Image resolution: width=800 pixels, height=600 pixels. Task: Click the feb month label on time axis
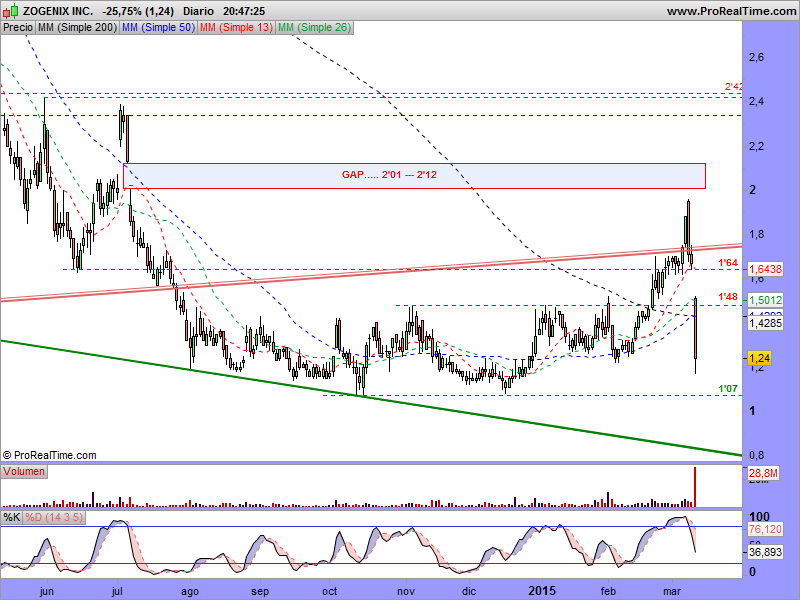pos(608,591)
